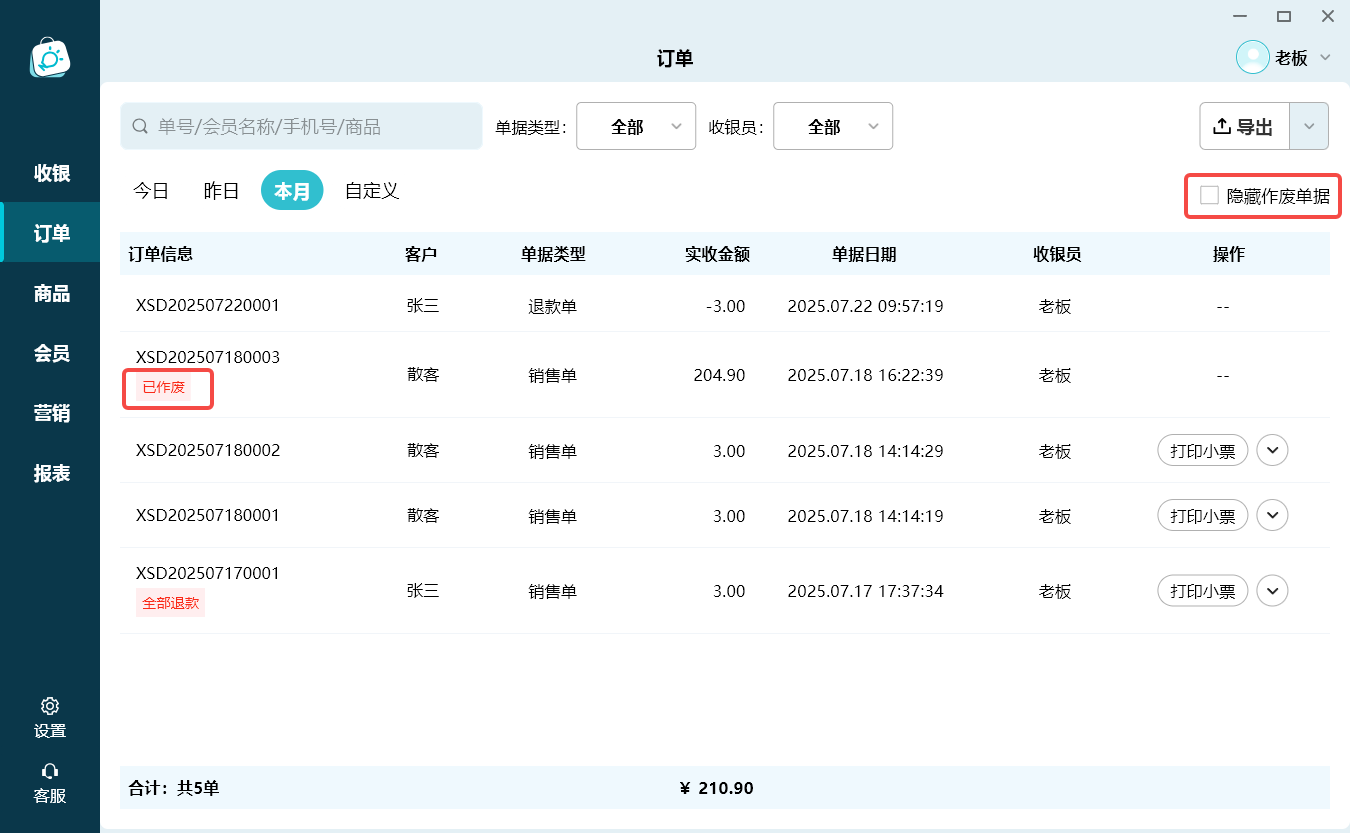Click the export upload icon
The height and width of the screenshot is (833, 1350).
point(1221,126)
